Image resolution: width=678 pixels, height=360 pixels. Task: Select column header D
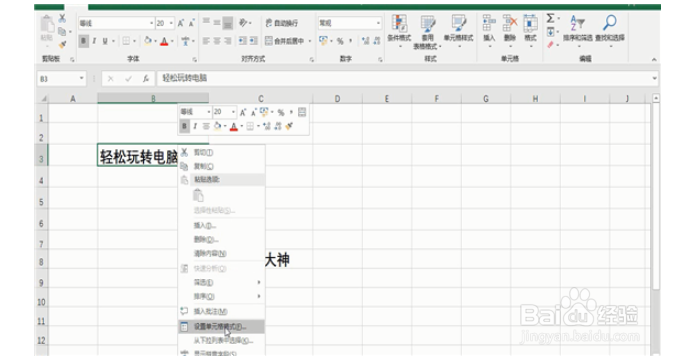tap(337, 99)
